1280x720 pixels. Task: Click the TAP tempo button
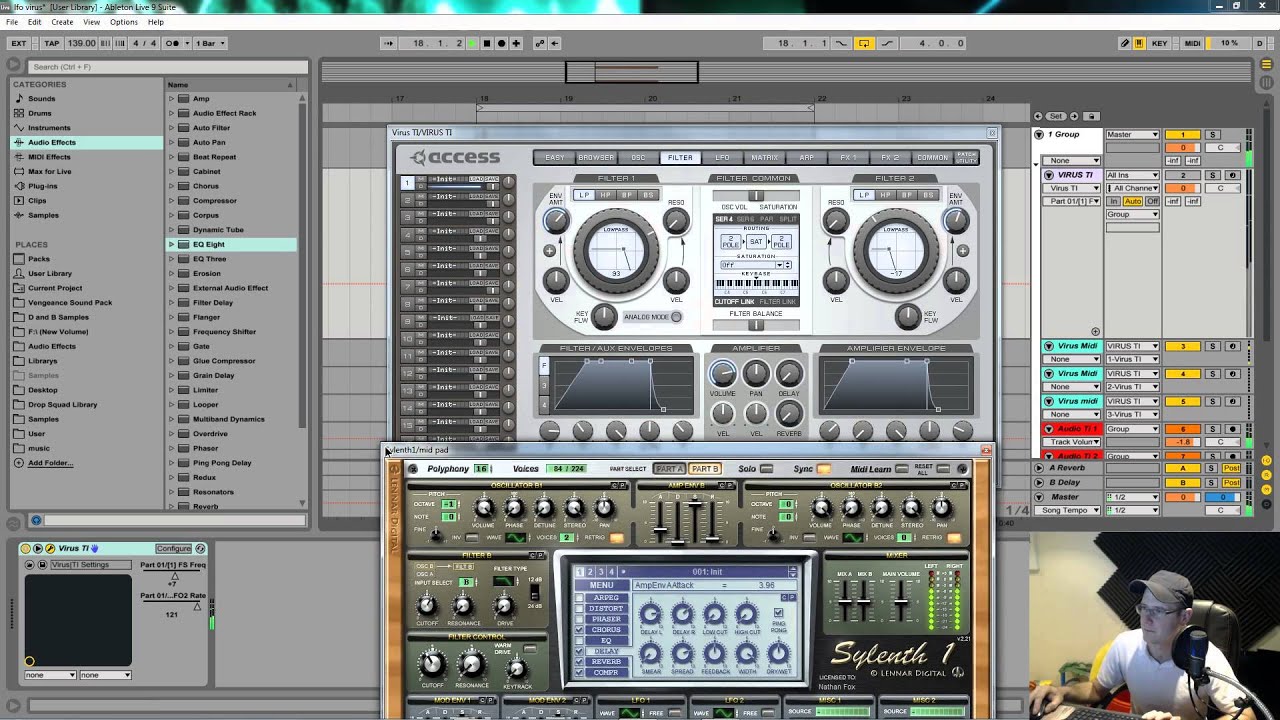tap(52, 43)
